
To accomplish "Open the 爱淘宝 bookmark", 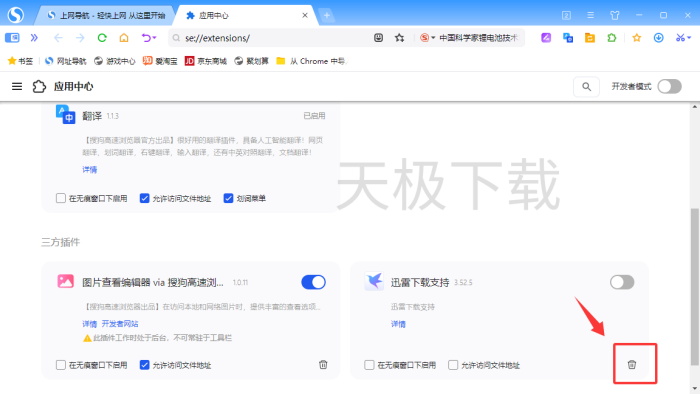I will click(160, 61).
